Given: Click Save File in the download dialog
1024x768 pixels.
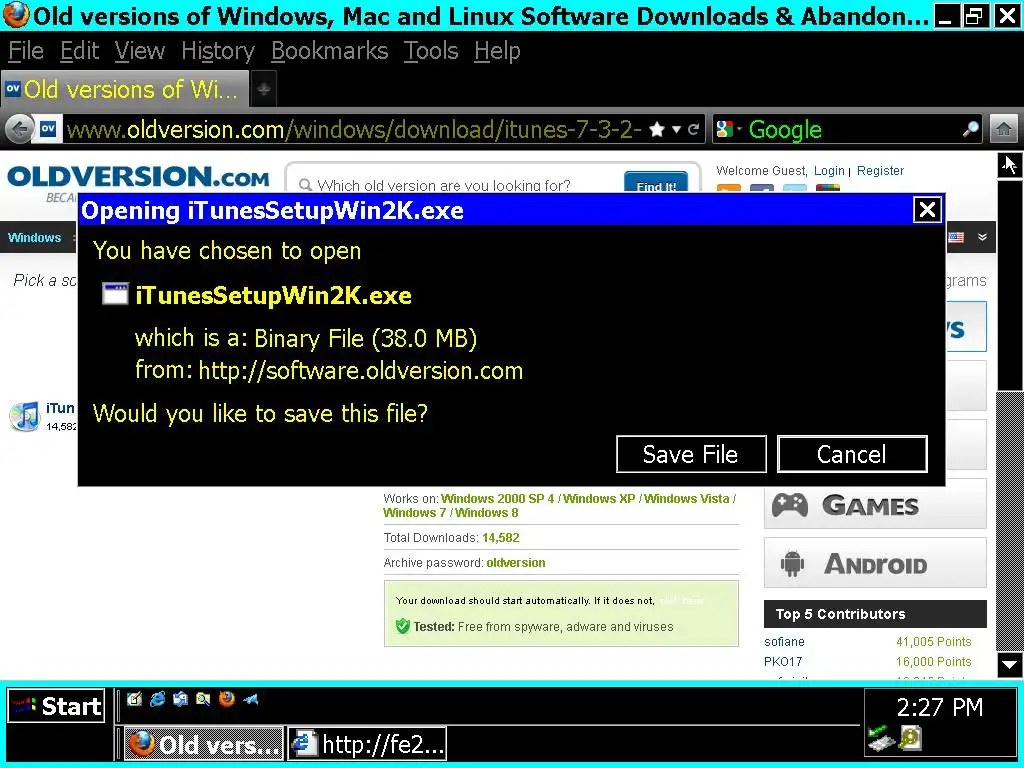Looking at the screenshot, I should 691,454.
